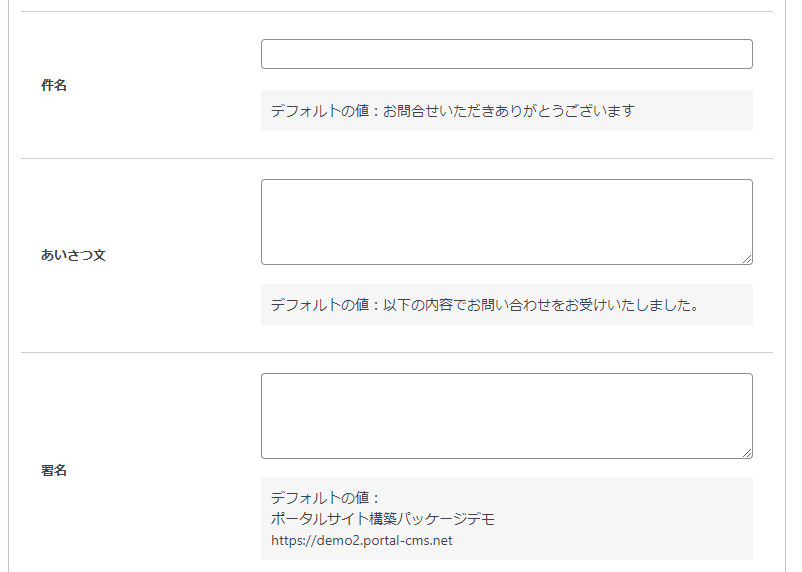Click the あいさつ文 field label
Image resolution: width=802 pixels, height=572 pixels.
coord(73,255)
